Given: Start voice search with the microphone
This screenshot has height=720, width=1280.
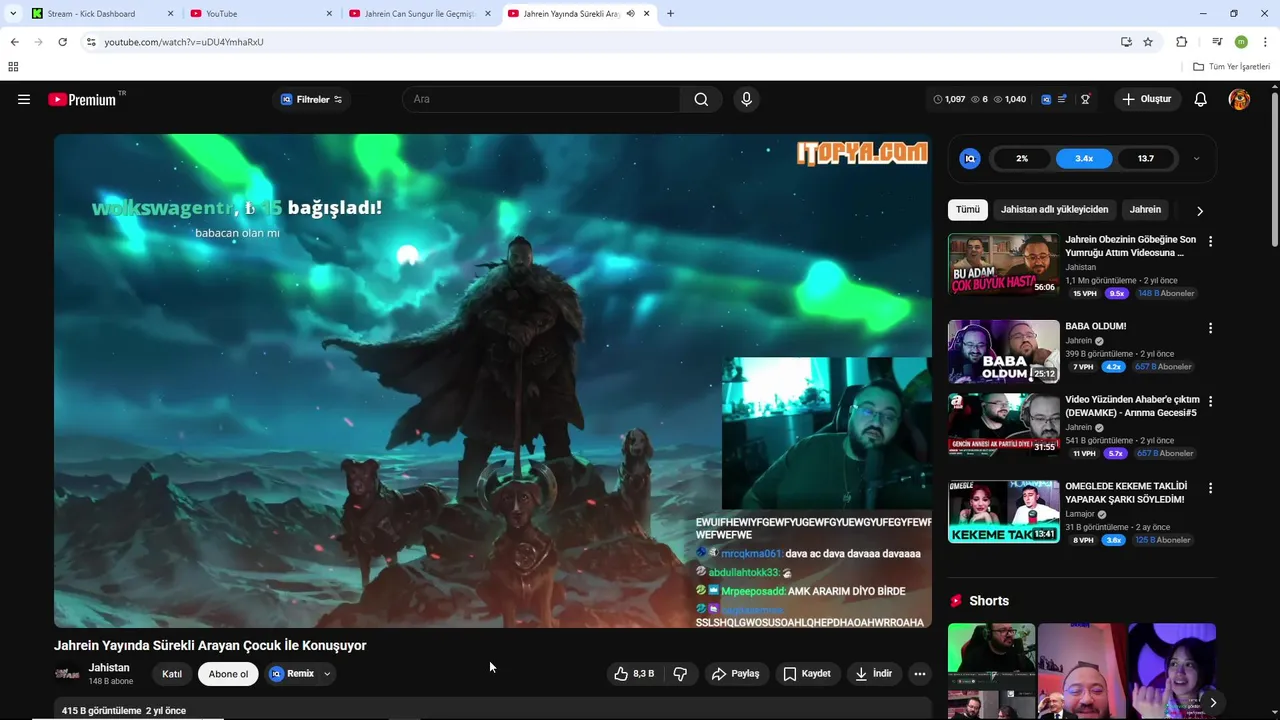Looking at the screenshot, I should point(746,99).
